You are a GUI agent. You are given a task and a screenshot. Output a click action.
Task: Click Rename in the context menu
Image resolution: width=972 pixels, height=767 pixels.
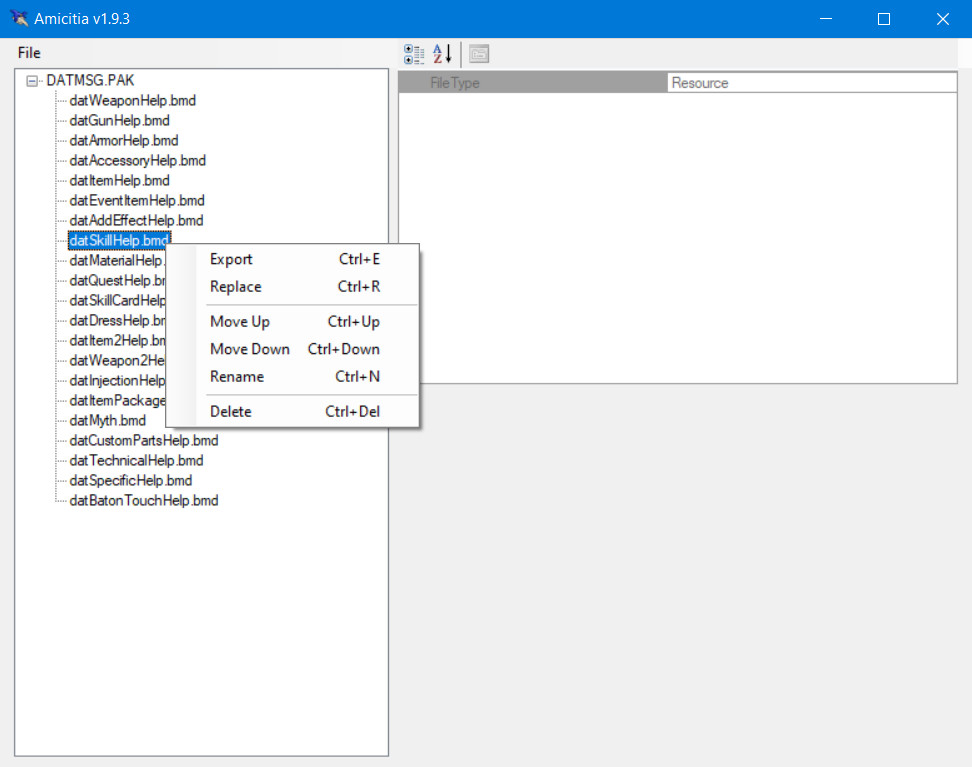237,377
